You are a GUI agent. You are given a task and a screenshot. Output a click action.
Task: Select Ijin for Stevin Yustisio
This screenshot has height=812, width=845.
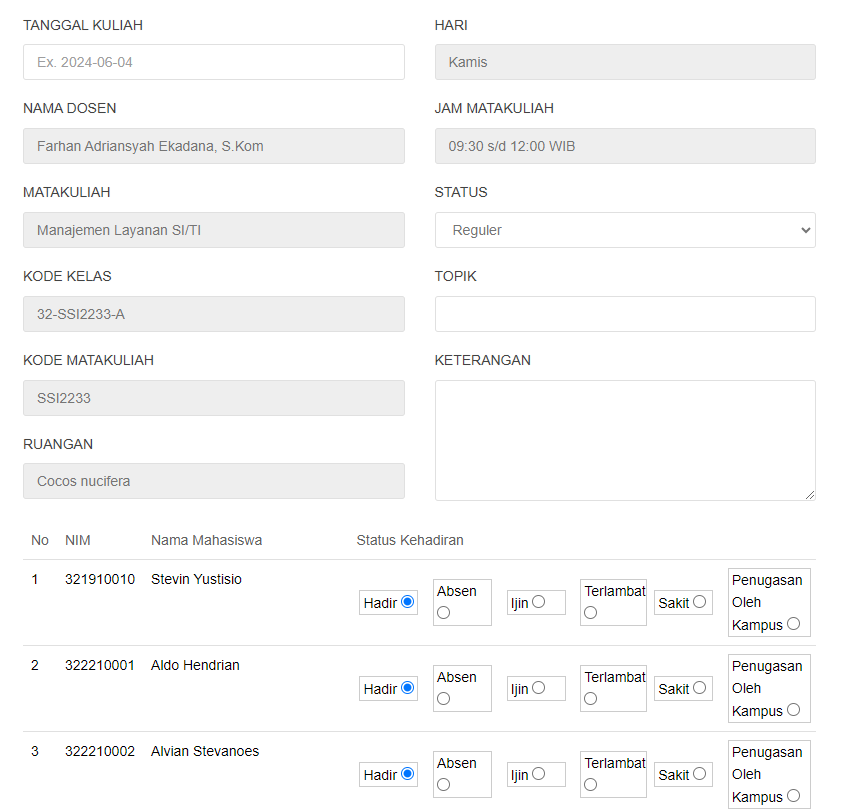pos(538,601)
